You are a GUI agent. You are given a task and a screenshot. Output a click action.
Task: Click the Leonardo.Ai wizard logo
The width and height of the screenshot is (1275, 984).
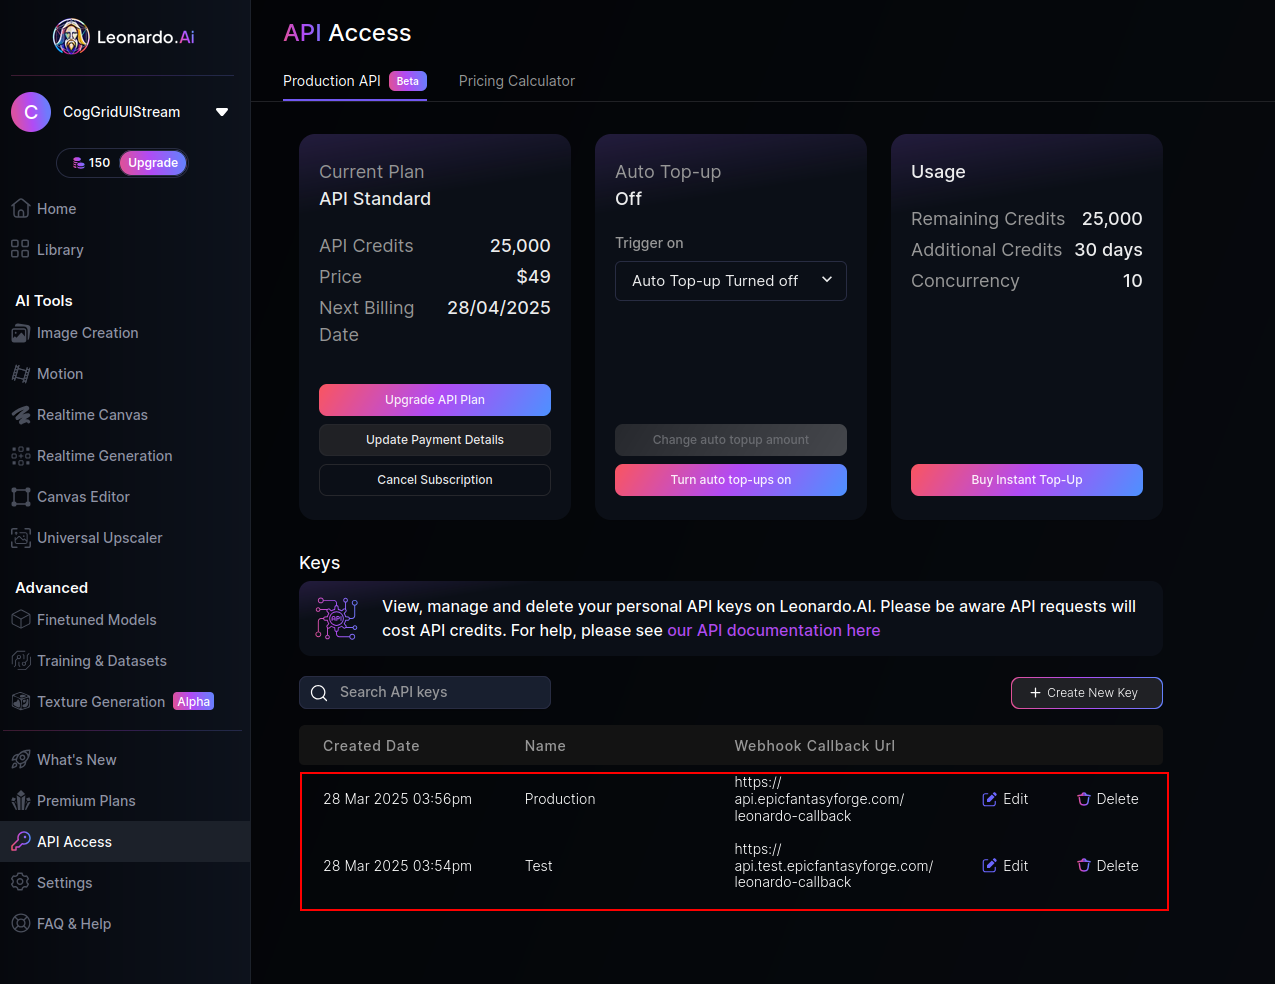pyautogui.click(x=71, y=37)
